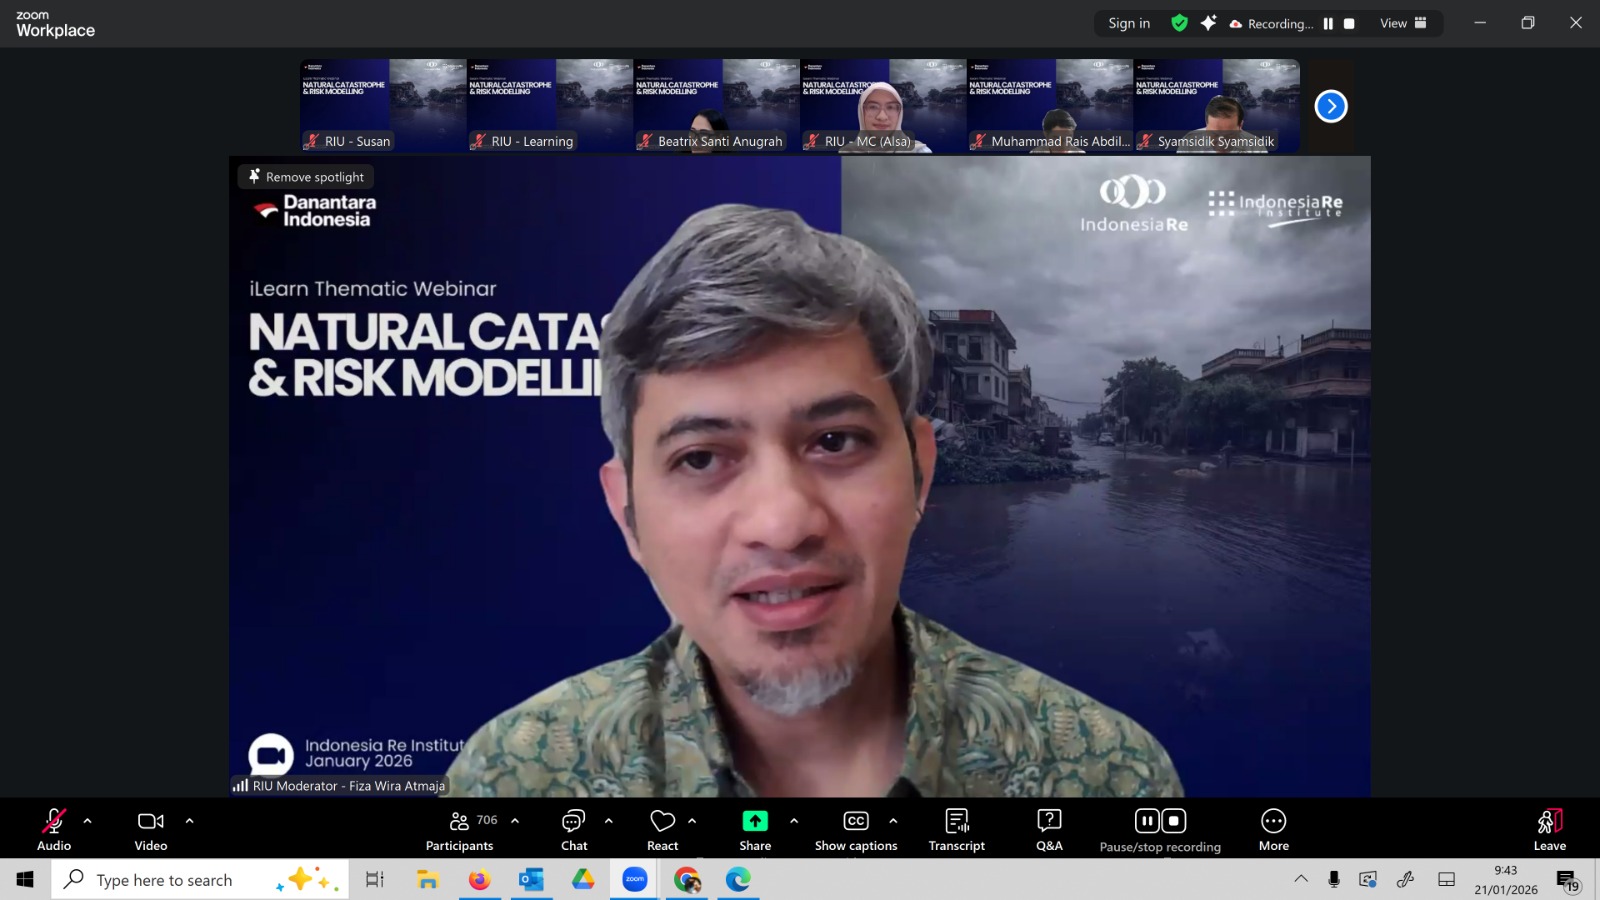Open the Q&A panel
The height and width of the screenshot is (900, 1600).
(x=1049, y=829)
